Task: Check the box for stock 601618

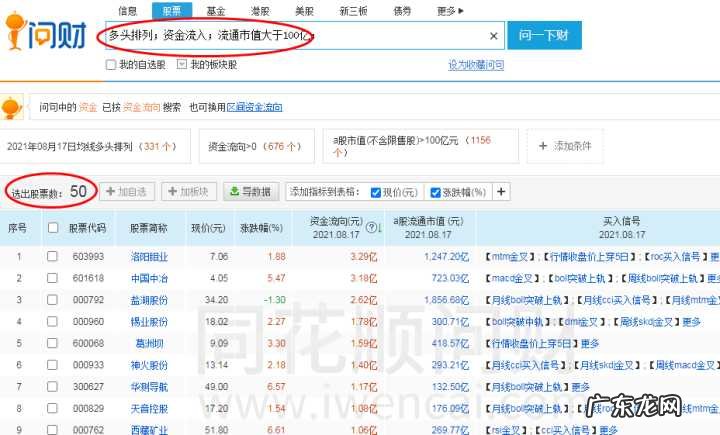Action: [x=52, y=278]
